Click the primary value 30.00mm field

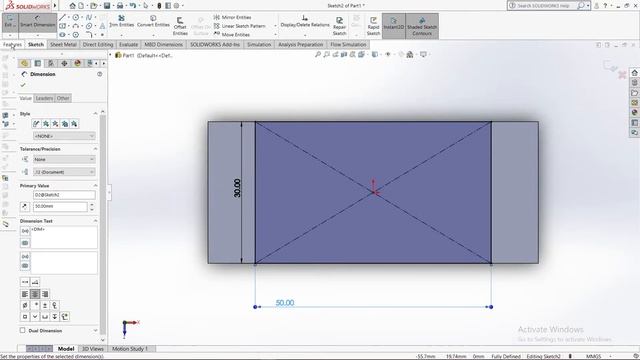point(60,207)
